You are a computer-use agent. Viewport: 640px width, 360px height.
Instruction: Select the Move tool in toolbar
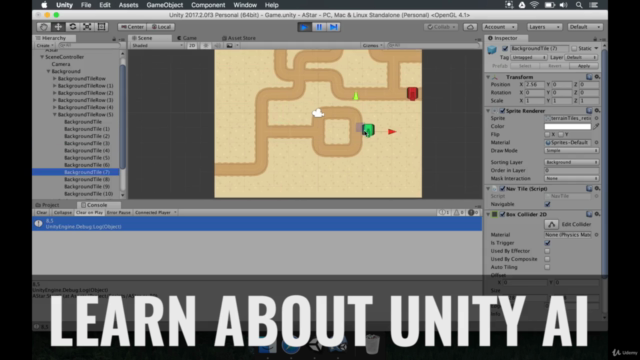[x=58, y=27]
